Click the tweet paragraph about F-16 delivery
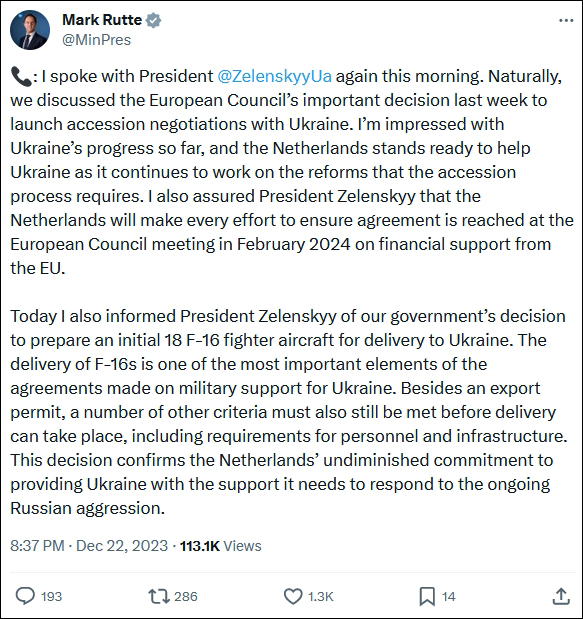 (x=289, y=412)
